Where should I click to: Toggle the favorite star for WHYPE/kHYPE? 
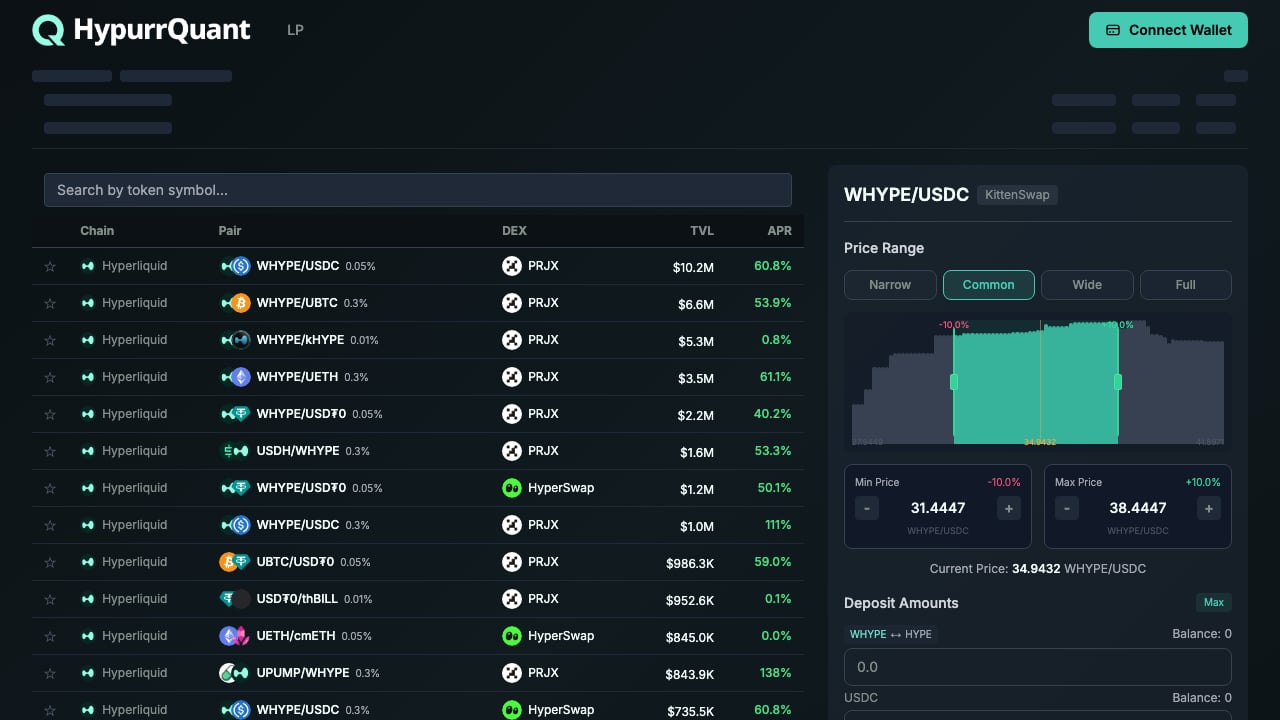(x=50, y=341)
